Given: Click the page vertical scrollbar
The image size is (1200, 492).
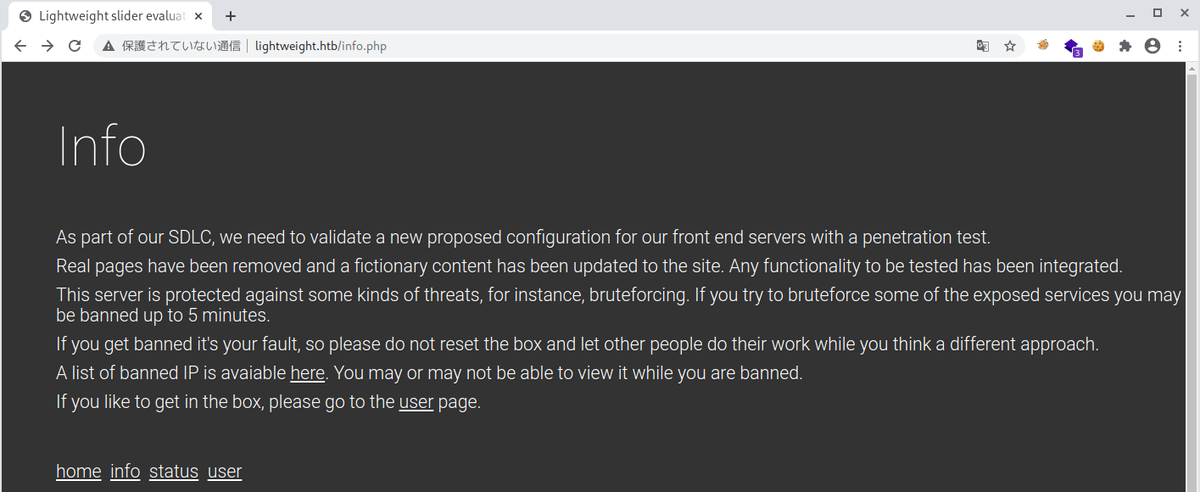Looking at the screenshot, I should (1191, 277).
